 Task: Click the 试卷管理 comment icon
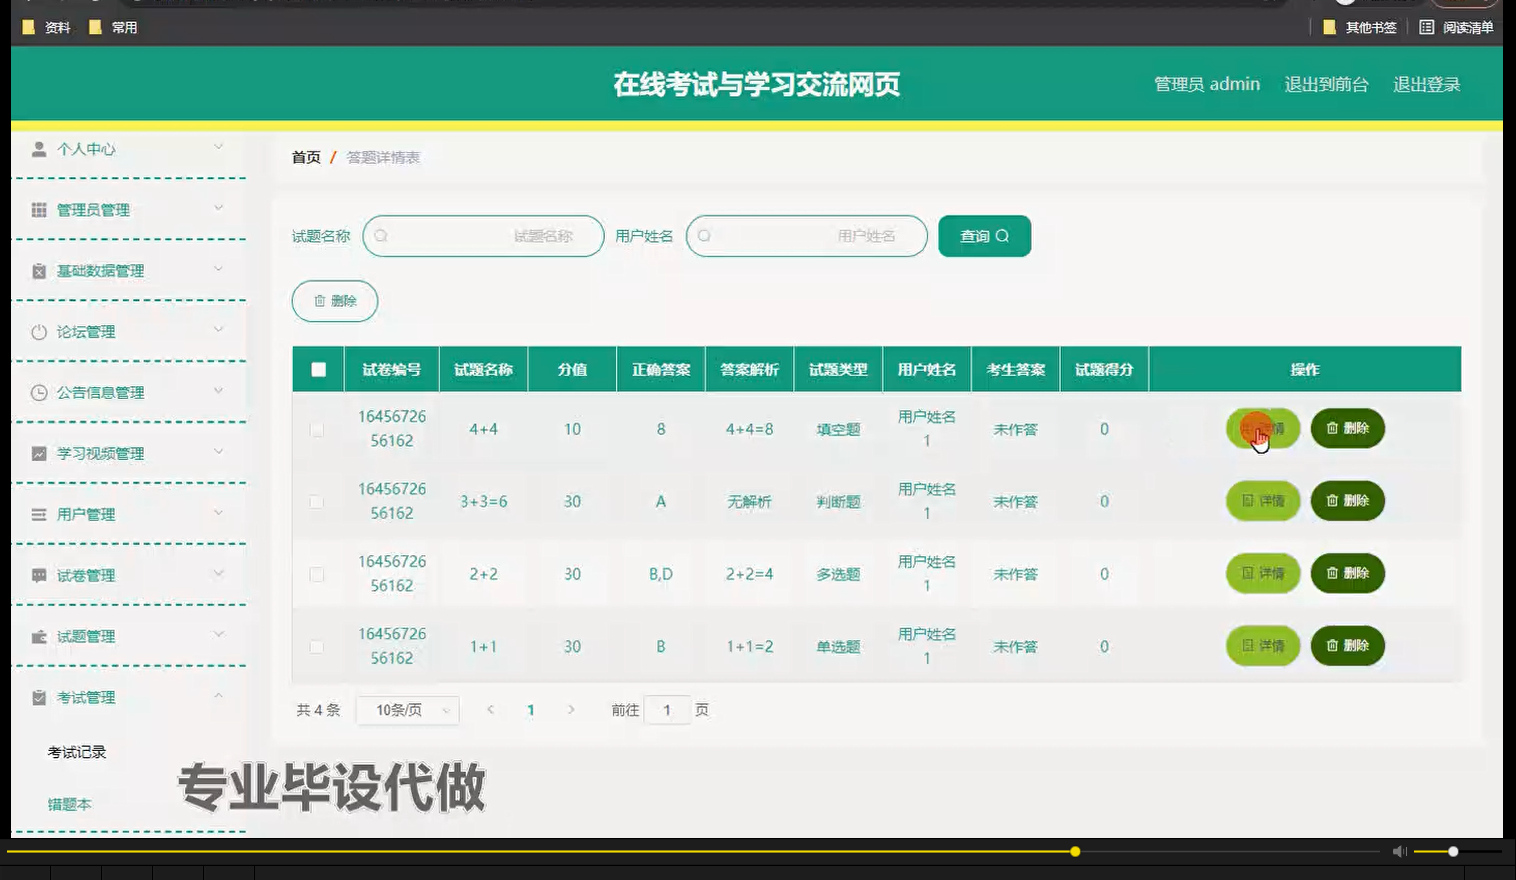point(38,575)
